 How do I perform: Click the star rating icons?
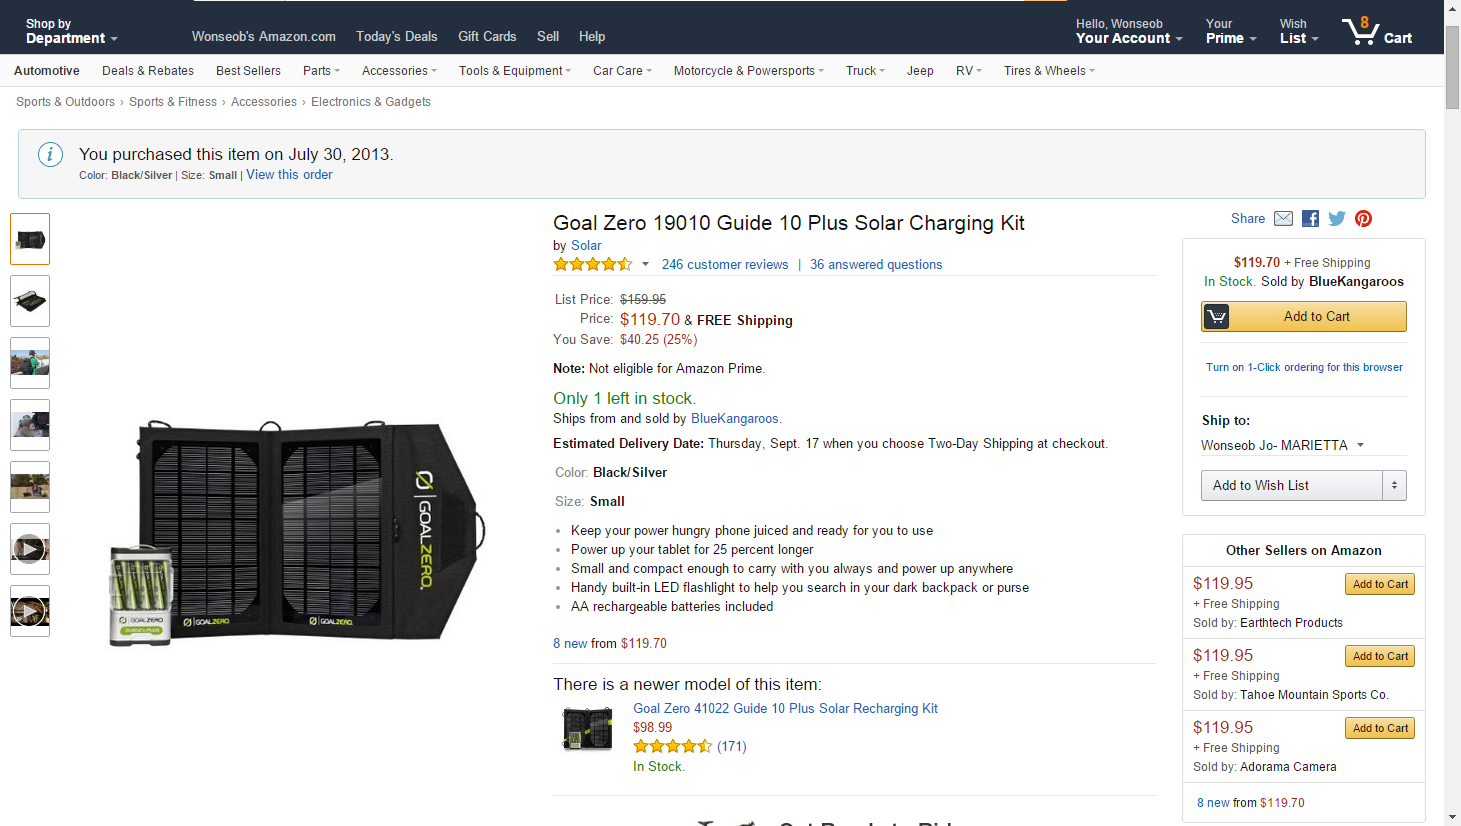pos(593,265)
